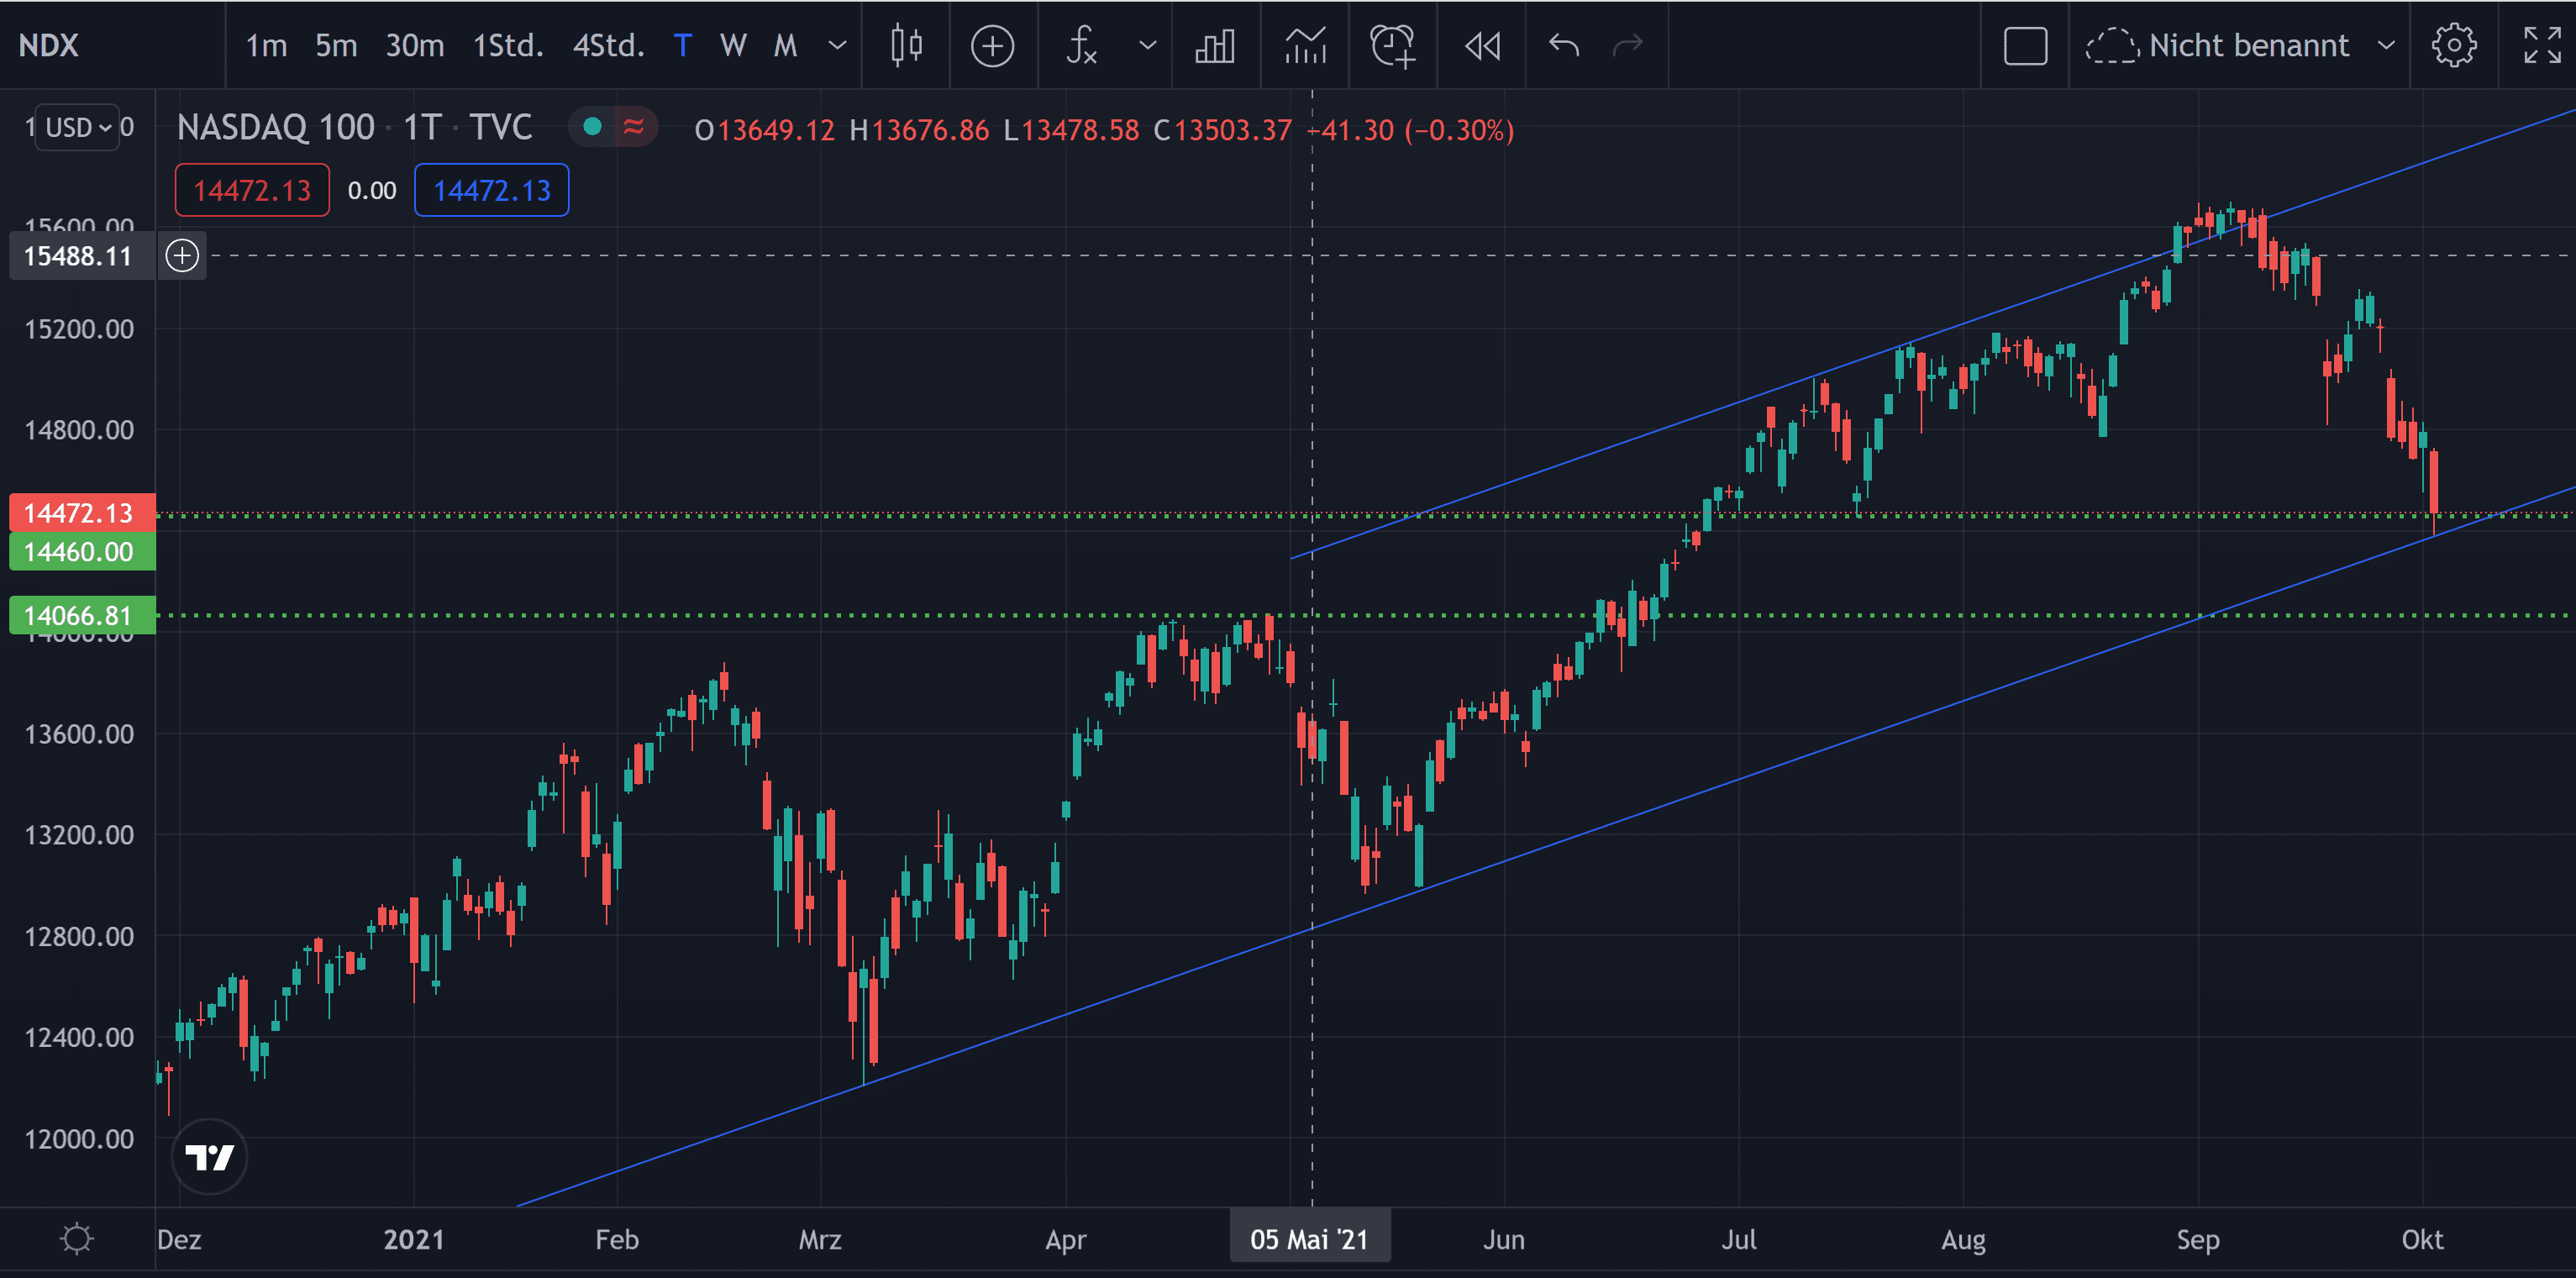Select the daily T interval
Image resolution: width=2576 pixels, height=1278 pixels.
click(682, 45)
